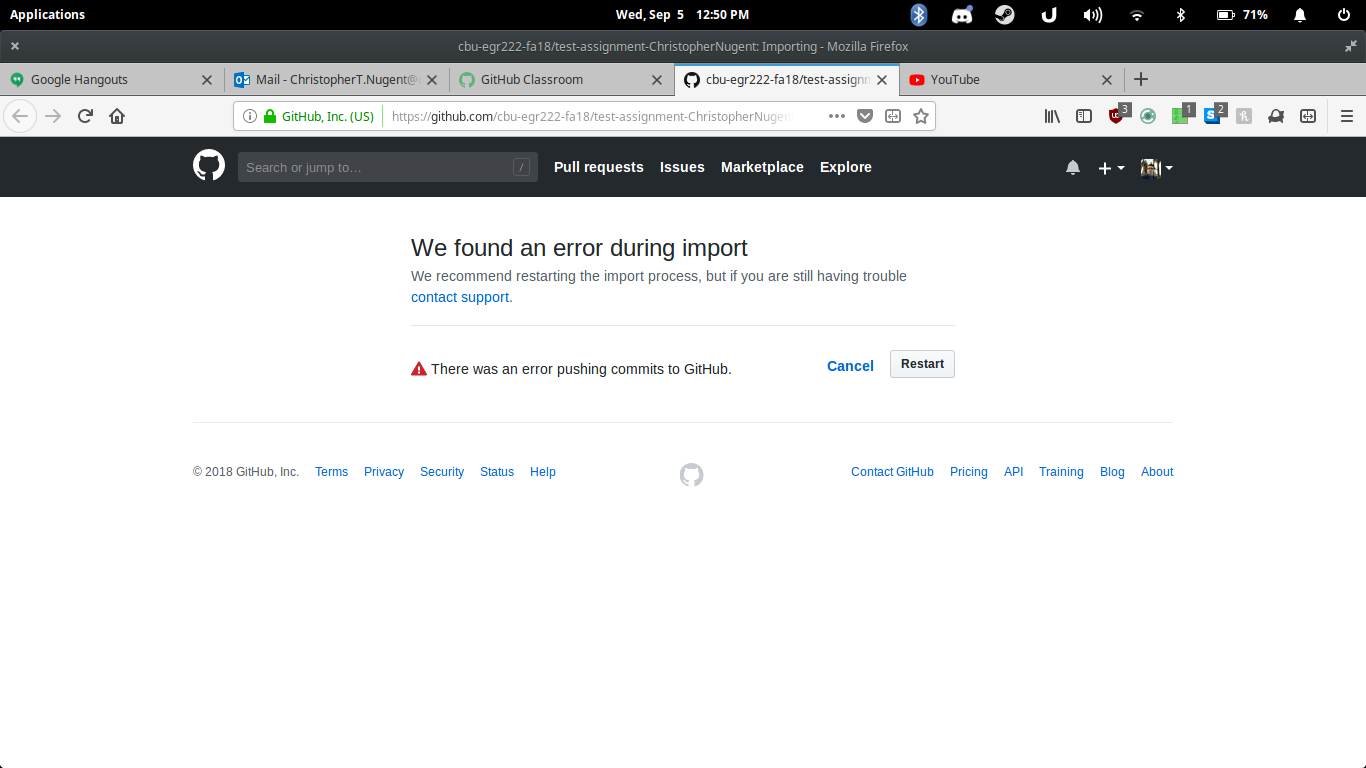The width and height of the screenshot is (1366, 768).
Task: Open Steam tray icon
Action: [1005, 15]
